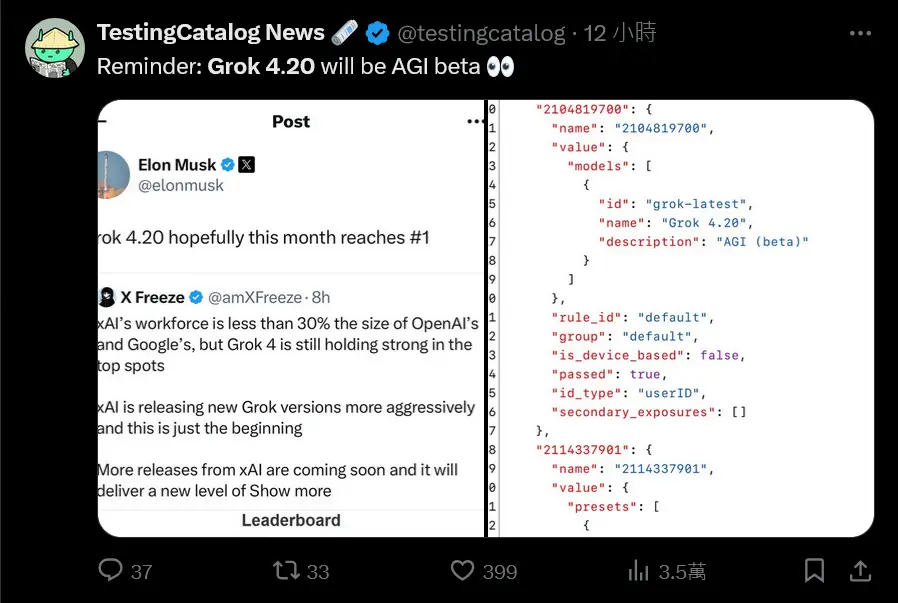This screenshot has width=898, height=603.
Task: Open TestingCatalog News profile avatar
Action: [x=55, y=48]
